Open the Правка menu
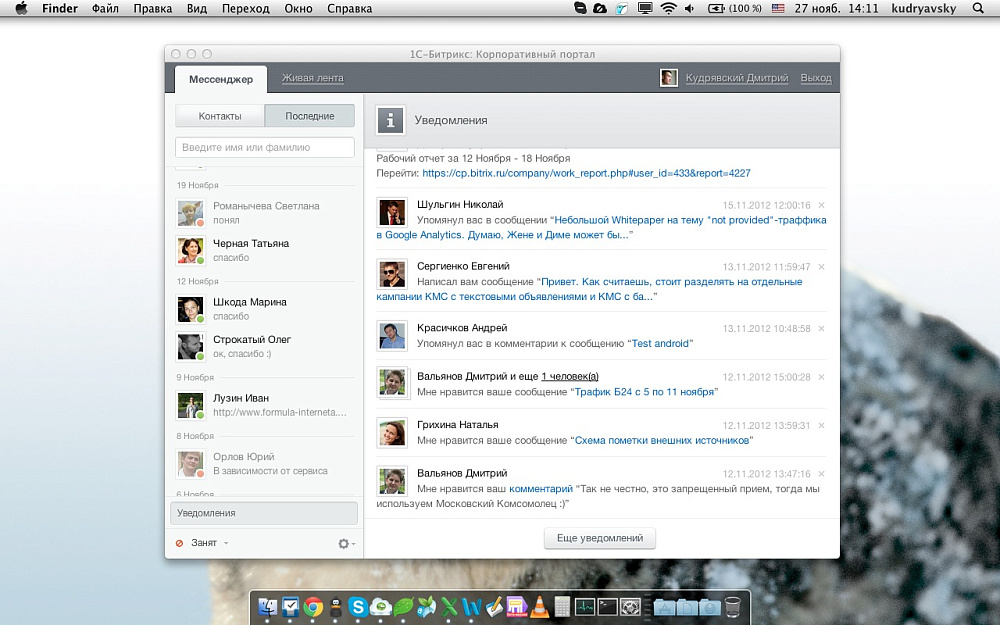The width and height of the screenshot is (1000, 625). (152, 8)
